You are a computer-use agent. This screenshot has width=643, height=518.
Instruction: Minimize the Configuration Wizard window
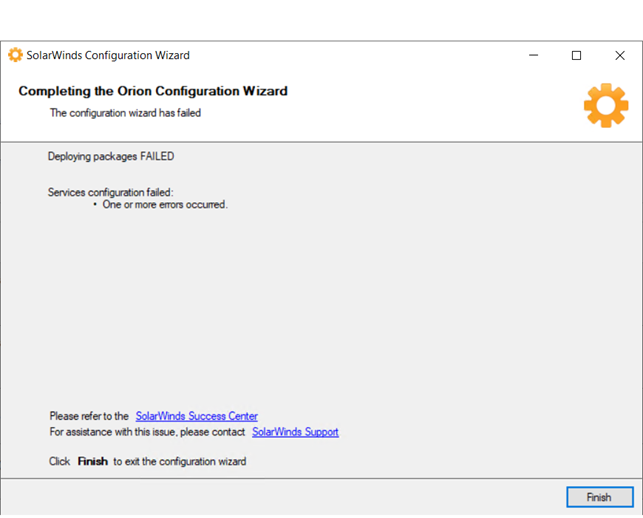[x=534, y=55]
